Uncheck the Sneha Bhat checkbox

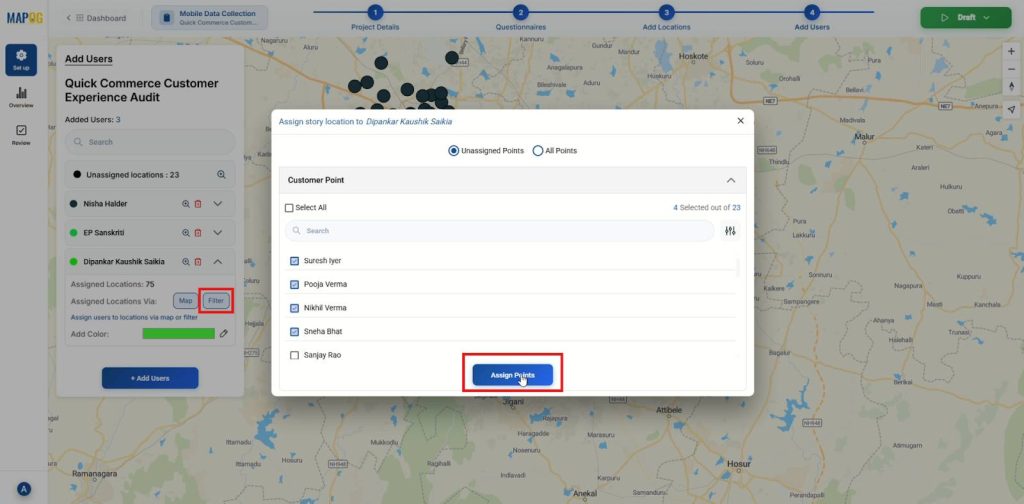(x=294, y=332)
